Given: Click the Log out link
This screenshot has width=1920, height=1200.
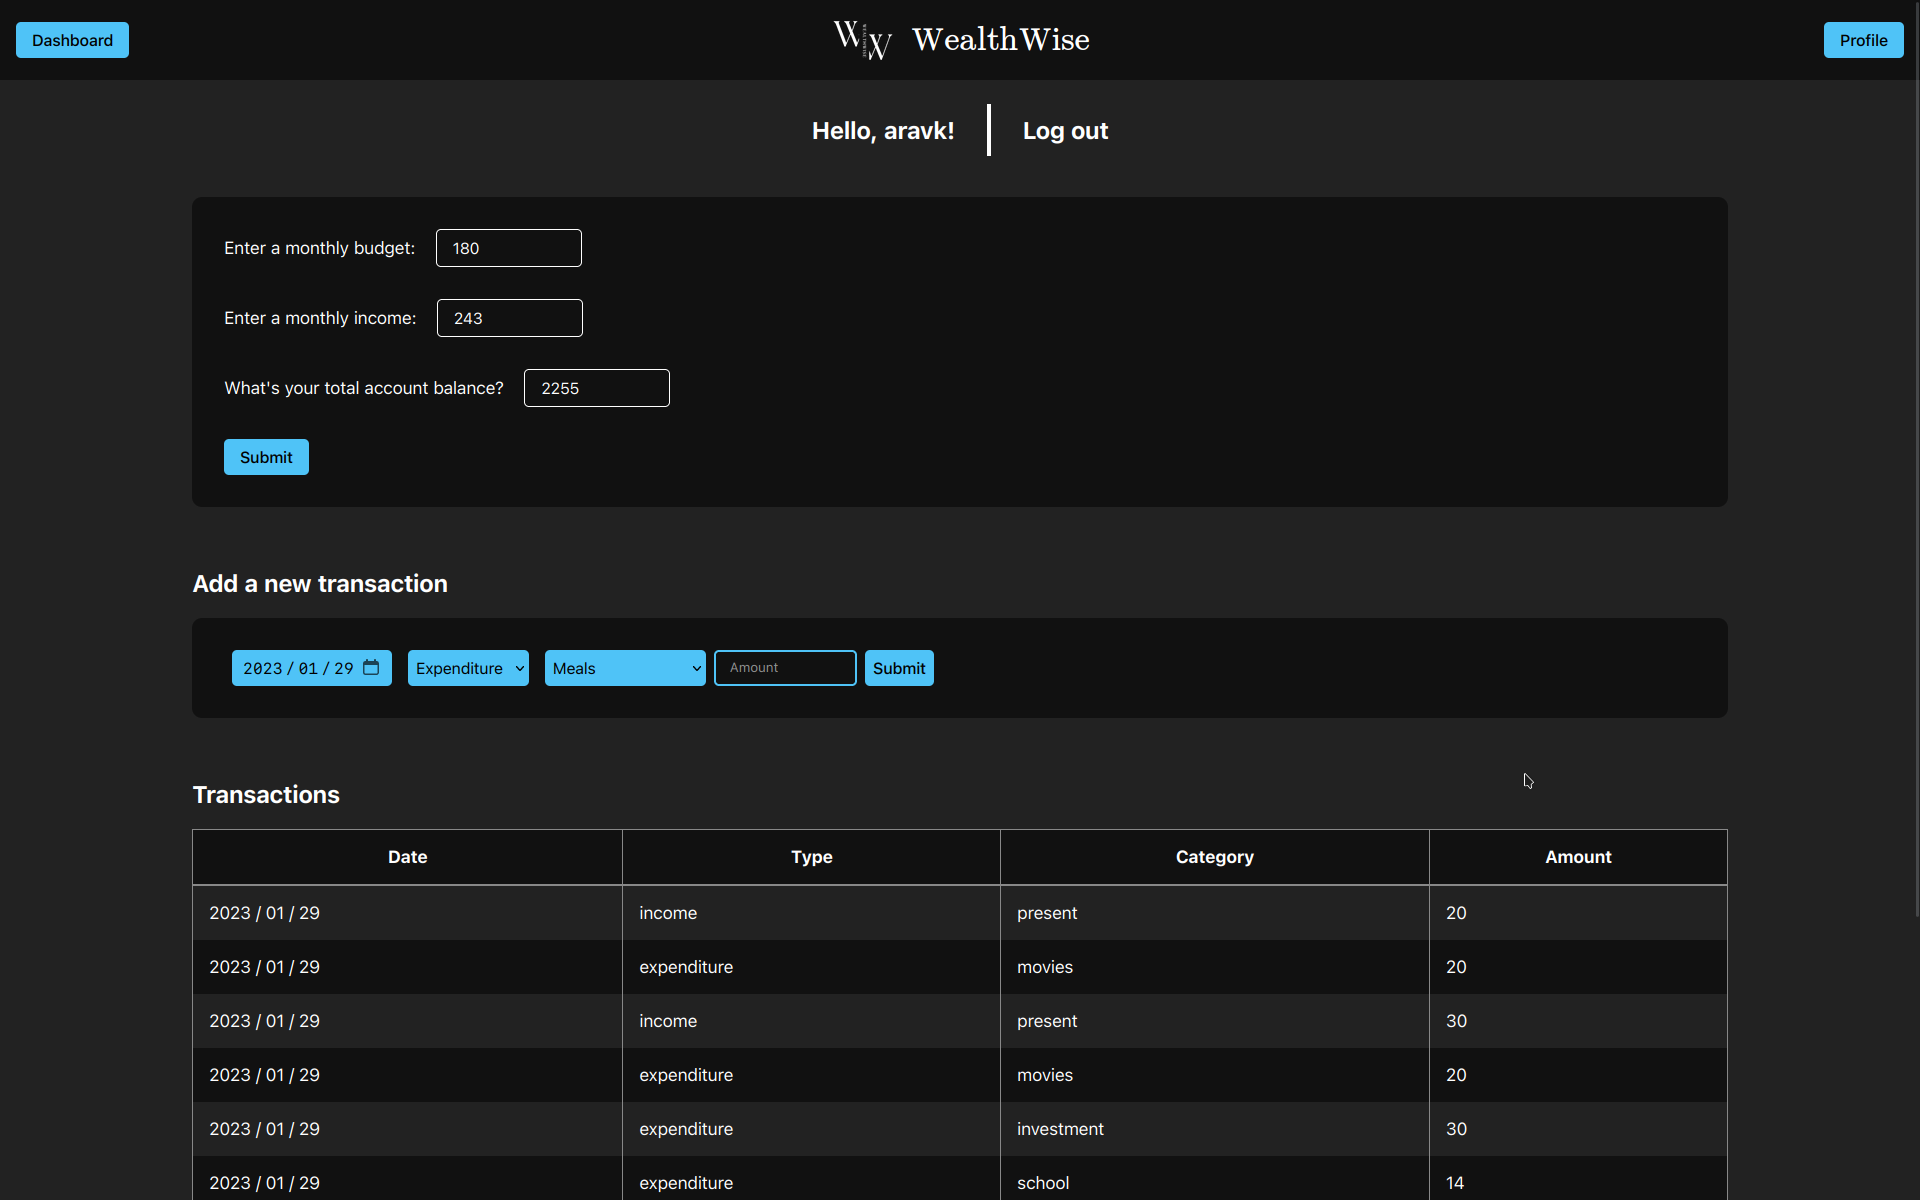Looking at the screenshot, I should coord(1065,131).
